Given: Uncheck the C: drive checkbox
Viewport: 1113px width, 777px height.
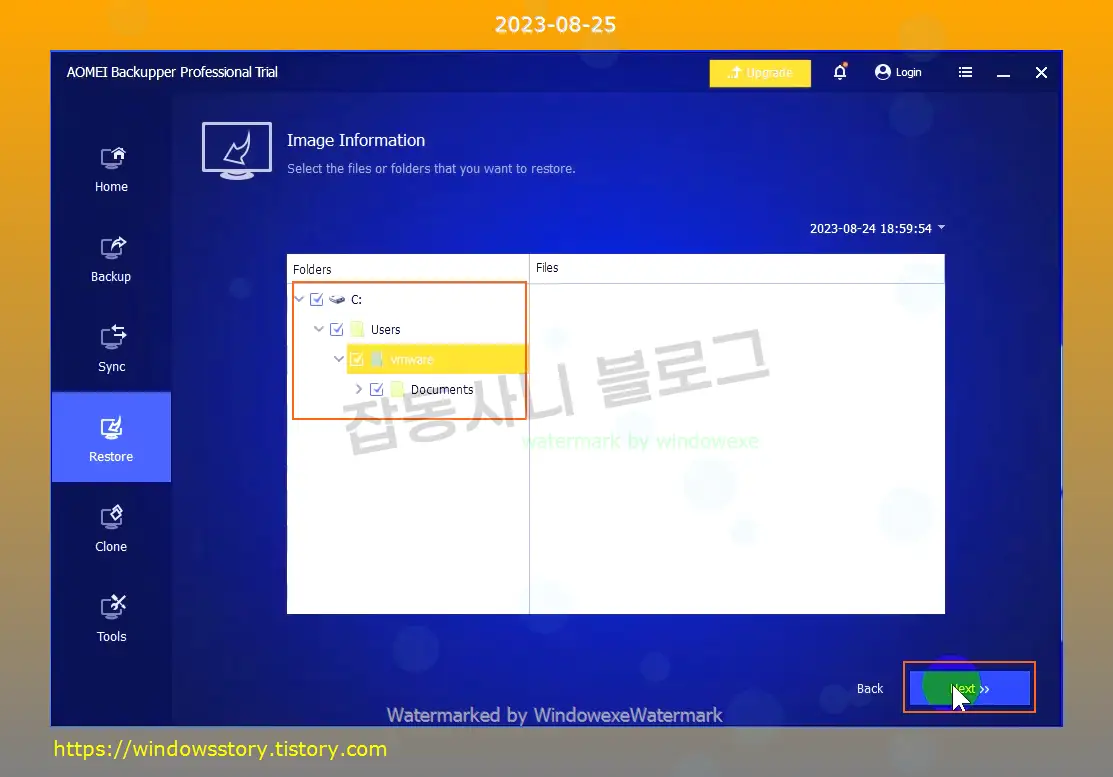Looking at the screenshot, I should click(317, 299).
